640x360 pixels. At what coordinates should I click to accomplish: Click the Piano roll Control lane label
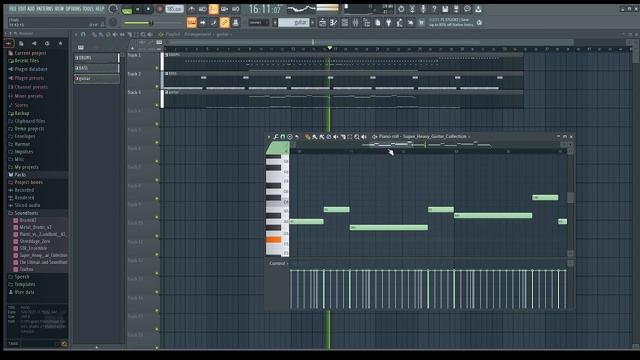point(277,263)
